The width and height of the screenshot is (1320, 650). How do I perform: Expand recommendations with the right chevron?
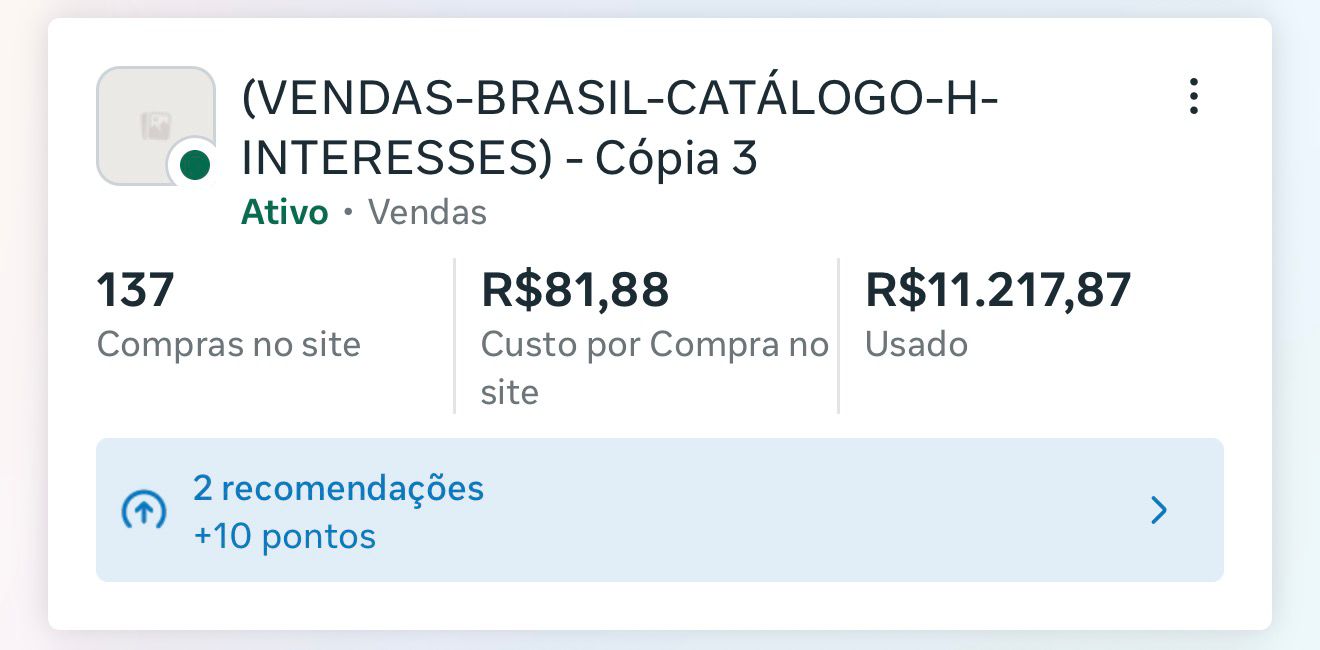1159,510
